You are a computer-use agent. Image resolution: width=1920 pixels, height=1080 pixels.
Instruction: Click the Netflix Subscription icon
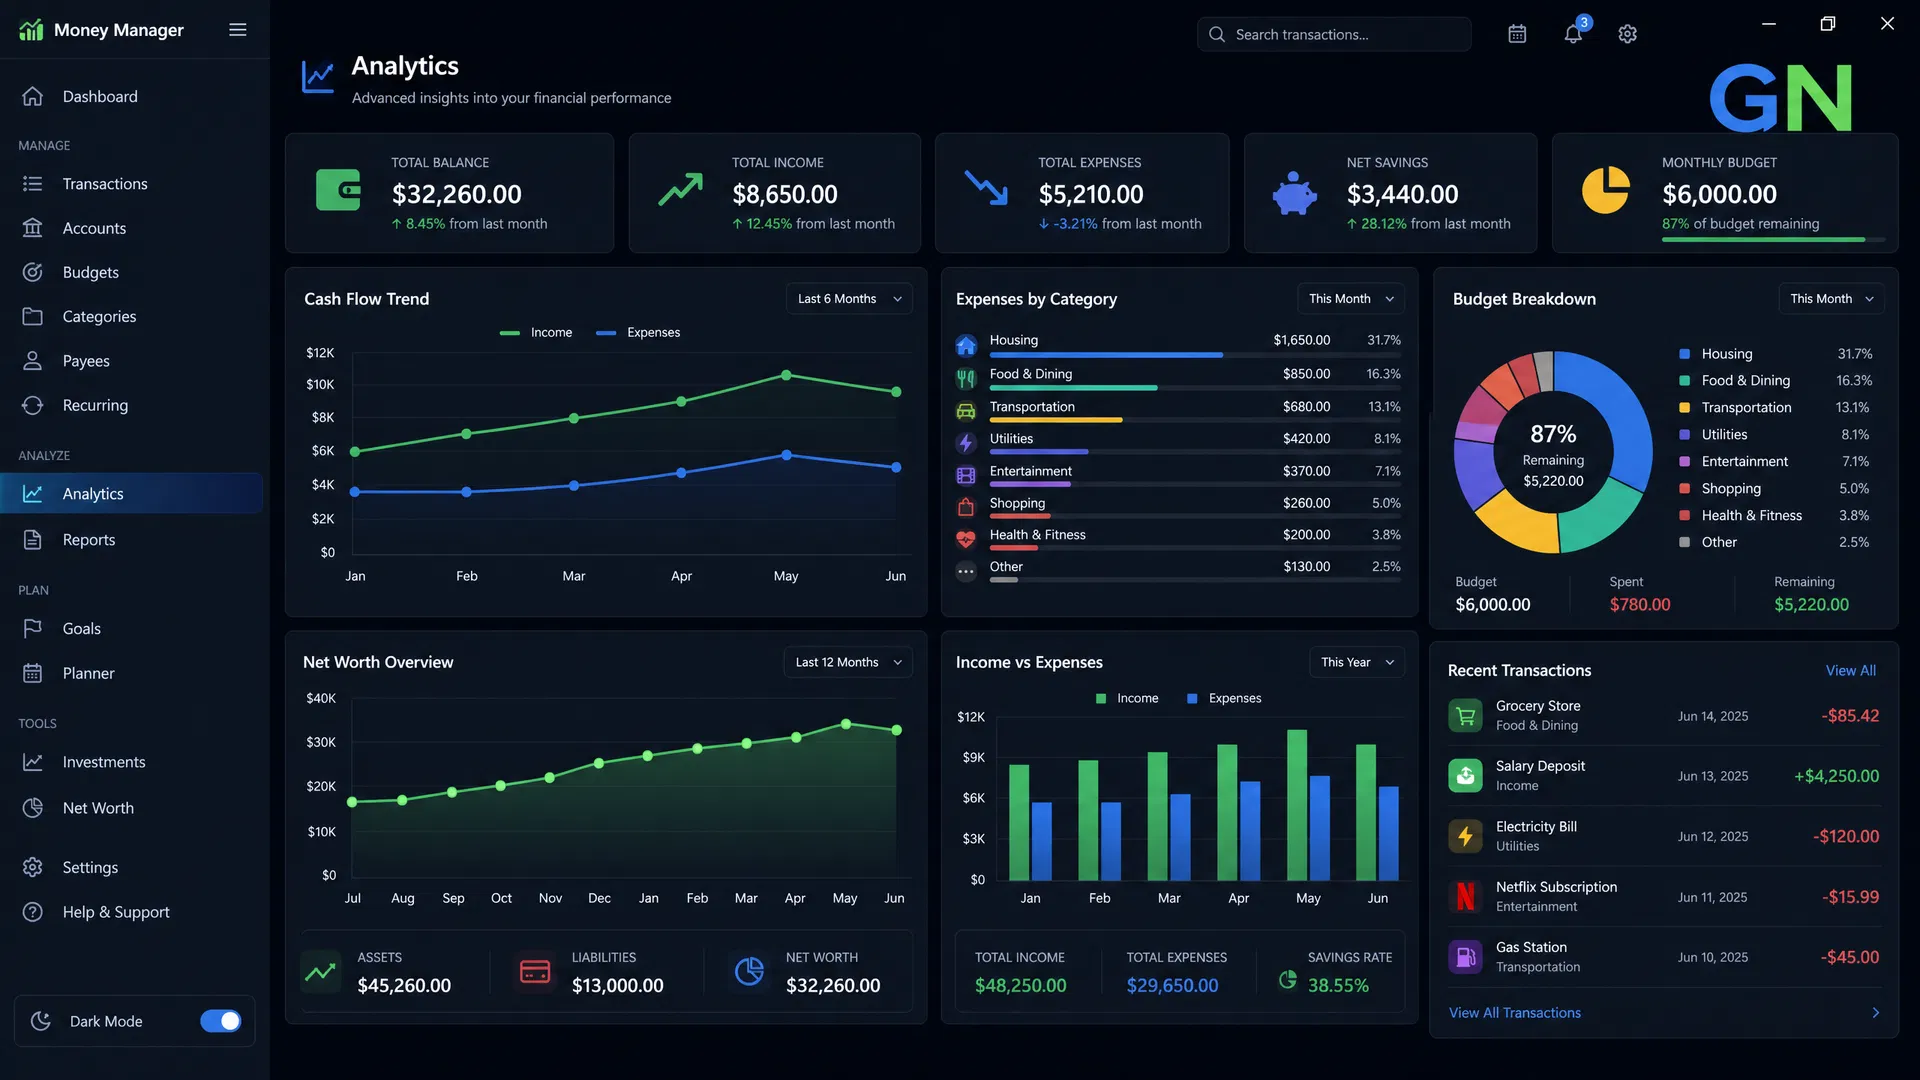tap(1465, 897)
